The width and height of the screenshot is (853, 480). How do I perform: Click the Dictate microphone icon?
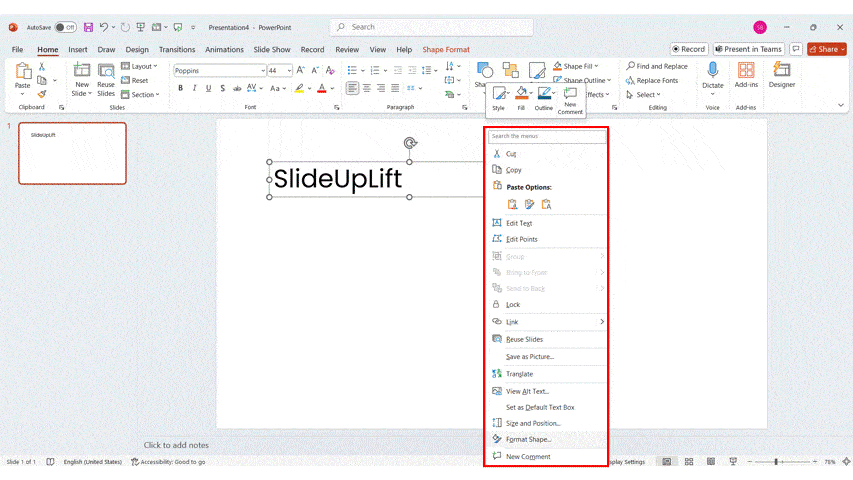[713, 71]
